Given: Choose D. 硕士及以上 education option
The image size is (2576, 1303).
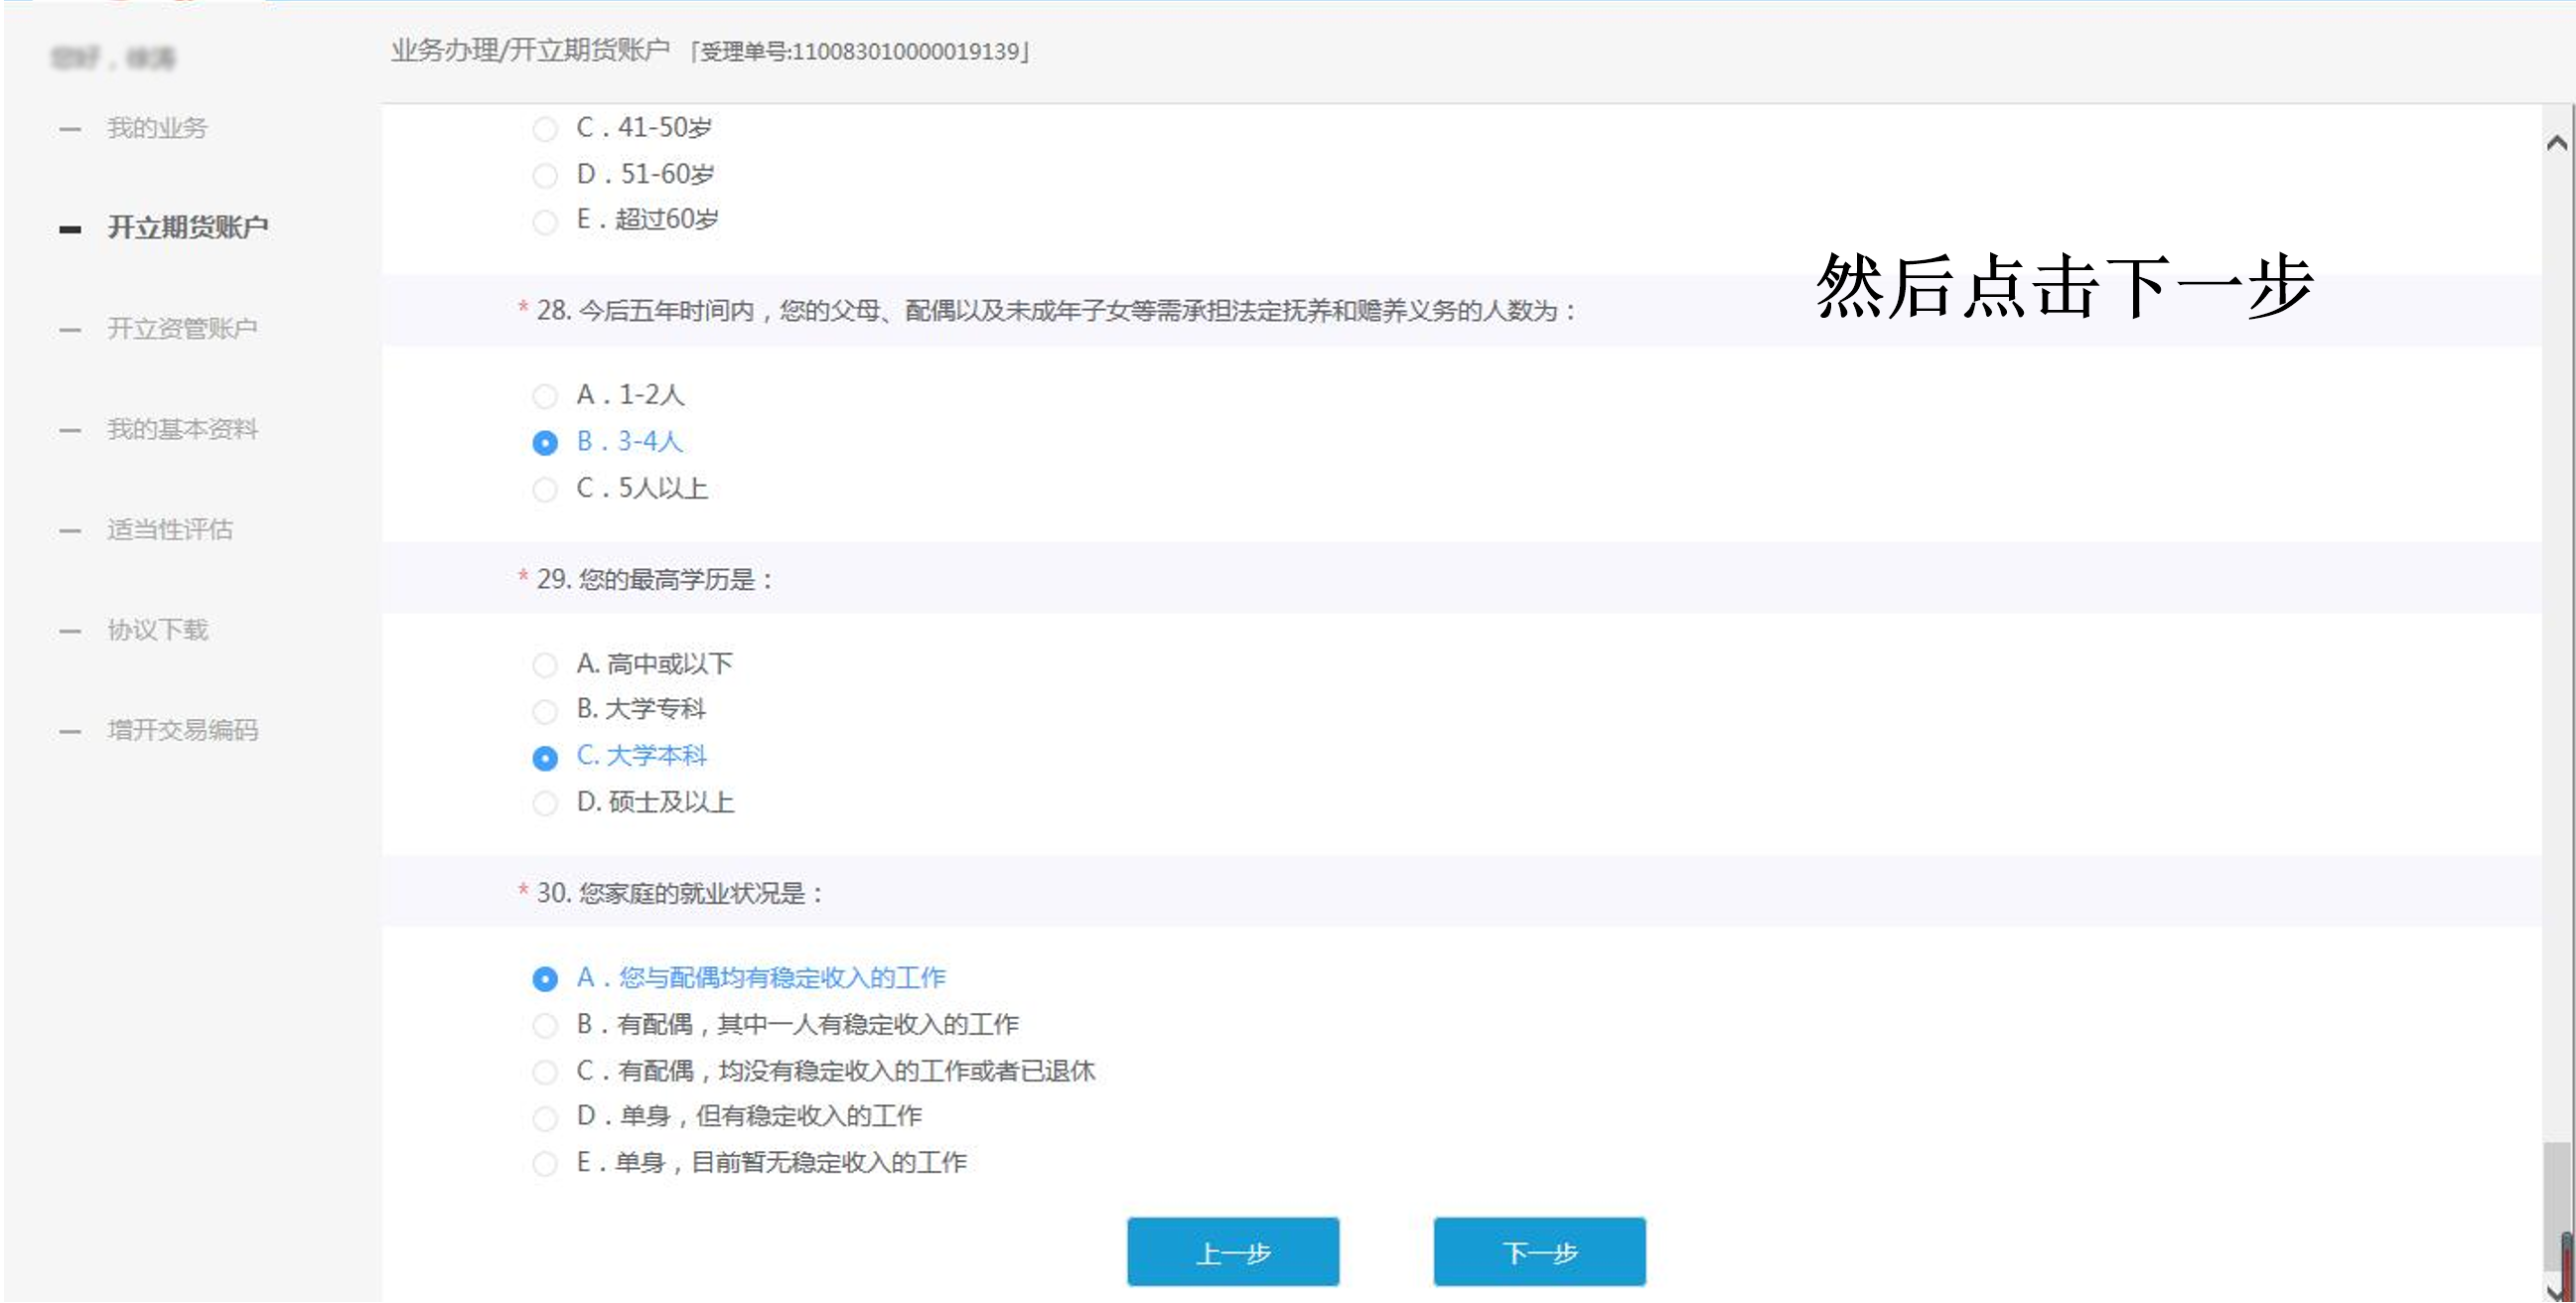Looking at the screenshot, I should 545,804.
